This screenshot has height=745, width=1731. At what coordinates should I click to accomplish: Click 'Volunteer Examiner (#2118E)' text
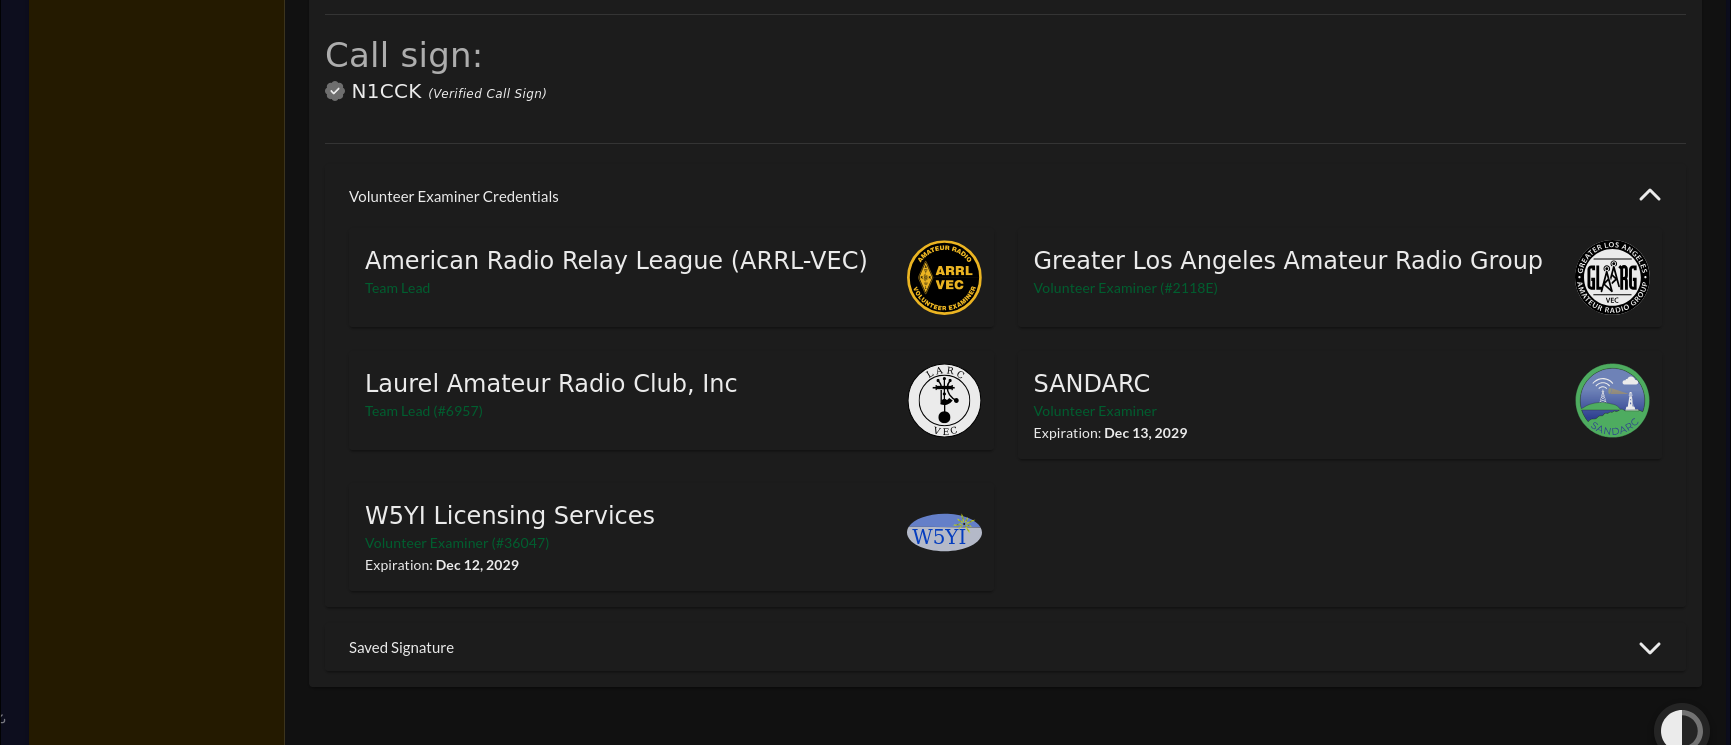coord(1125,288)
